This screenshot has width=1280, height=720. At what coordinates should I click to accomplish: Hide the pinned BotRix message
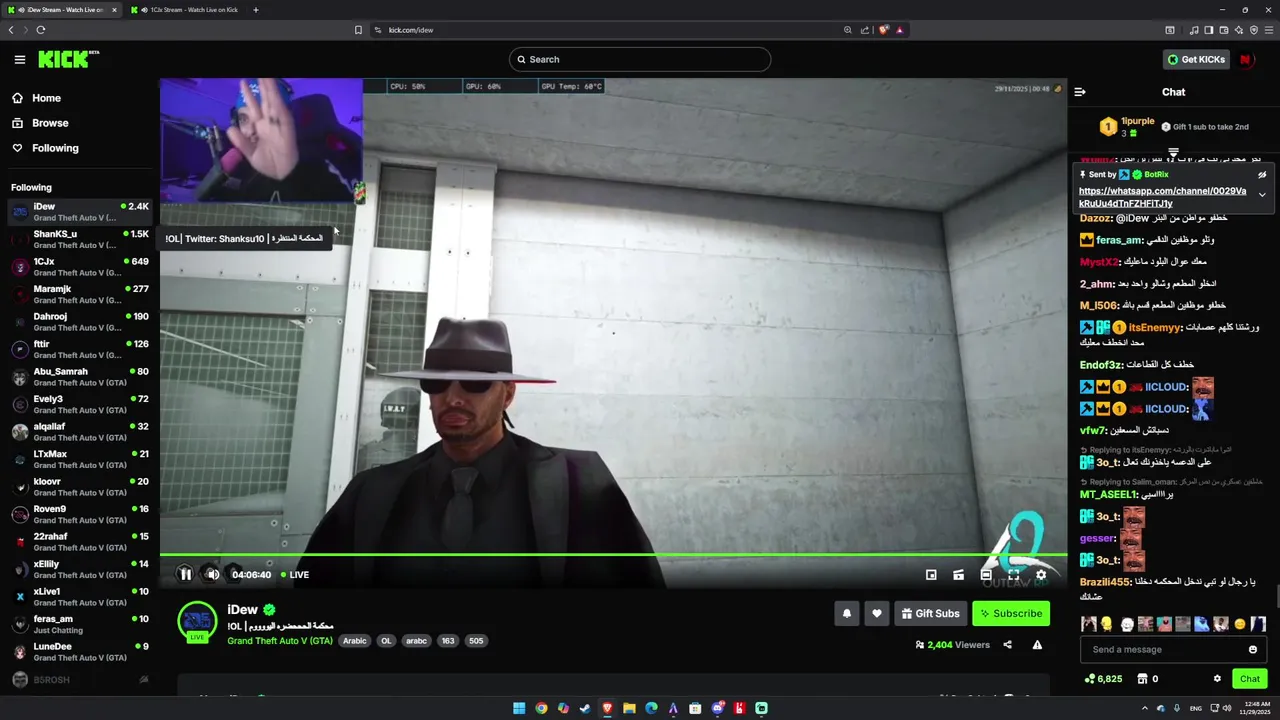(1262, 174)
